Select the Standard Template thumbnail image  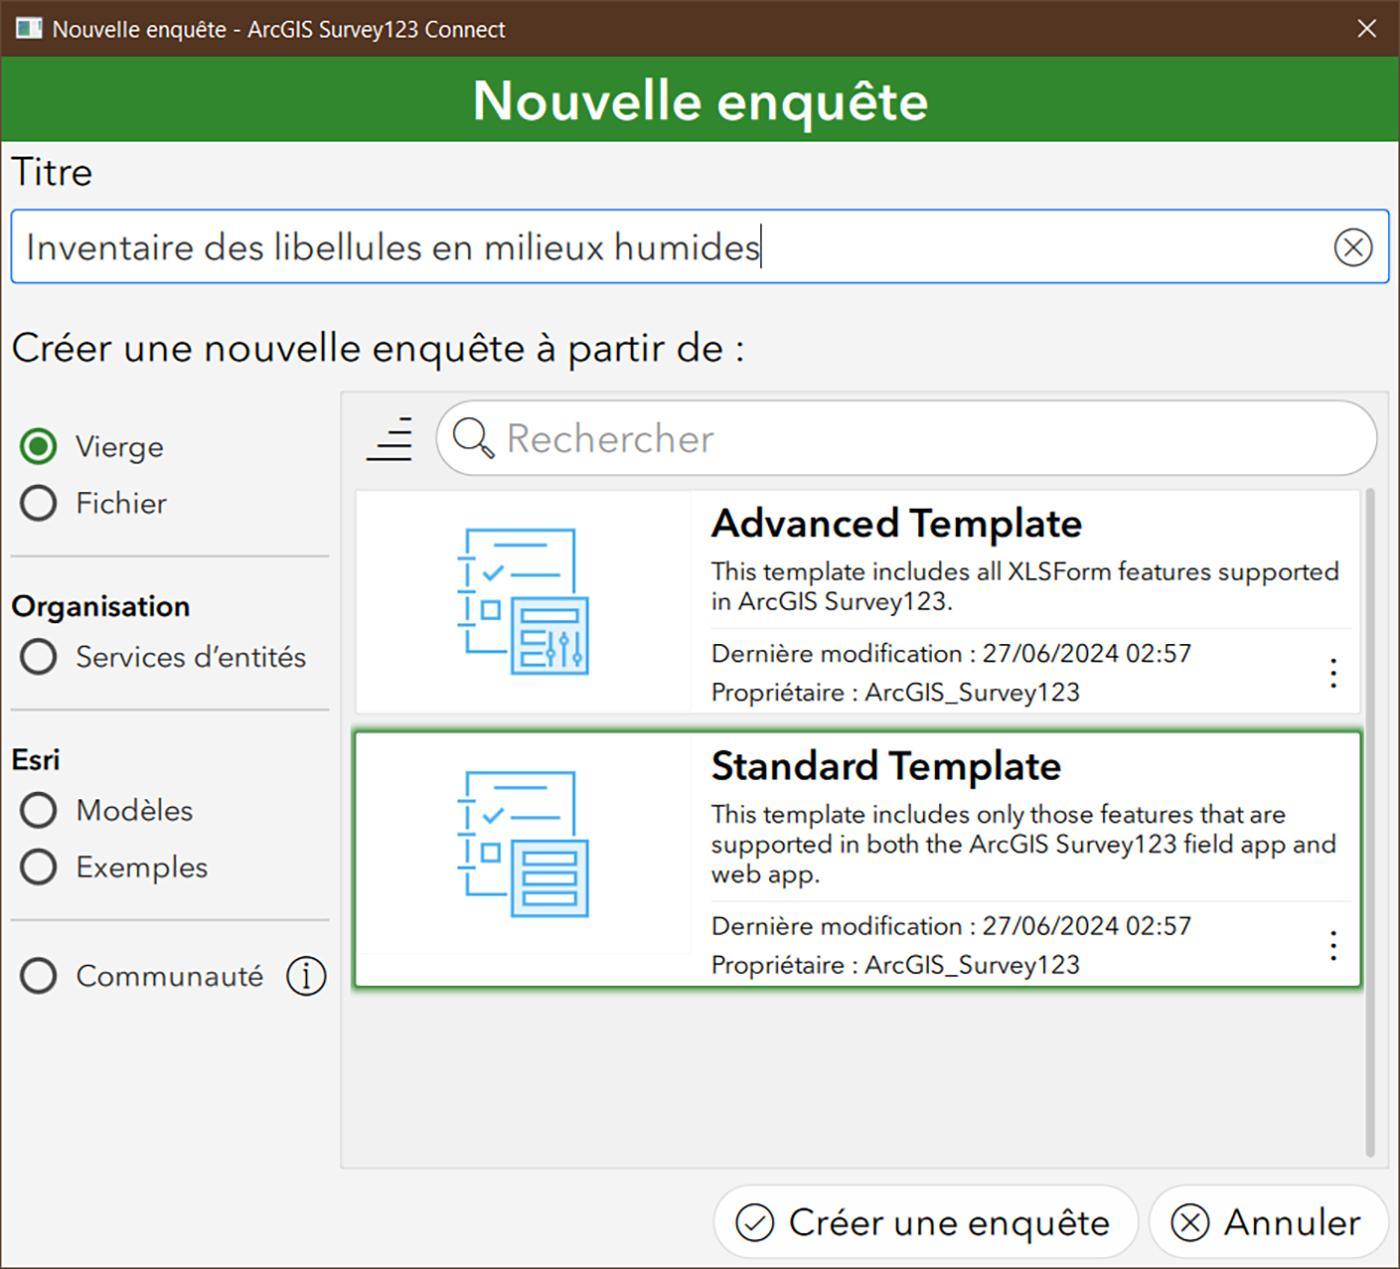[x=524, y=845]
